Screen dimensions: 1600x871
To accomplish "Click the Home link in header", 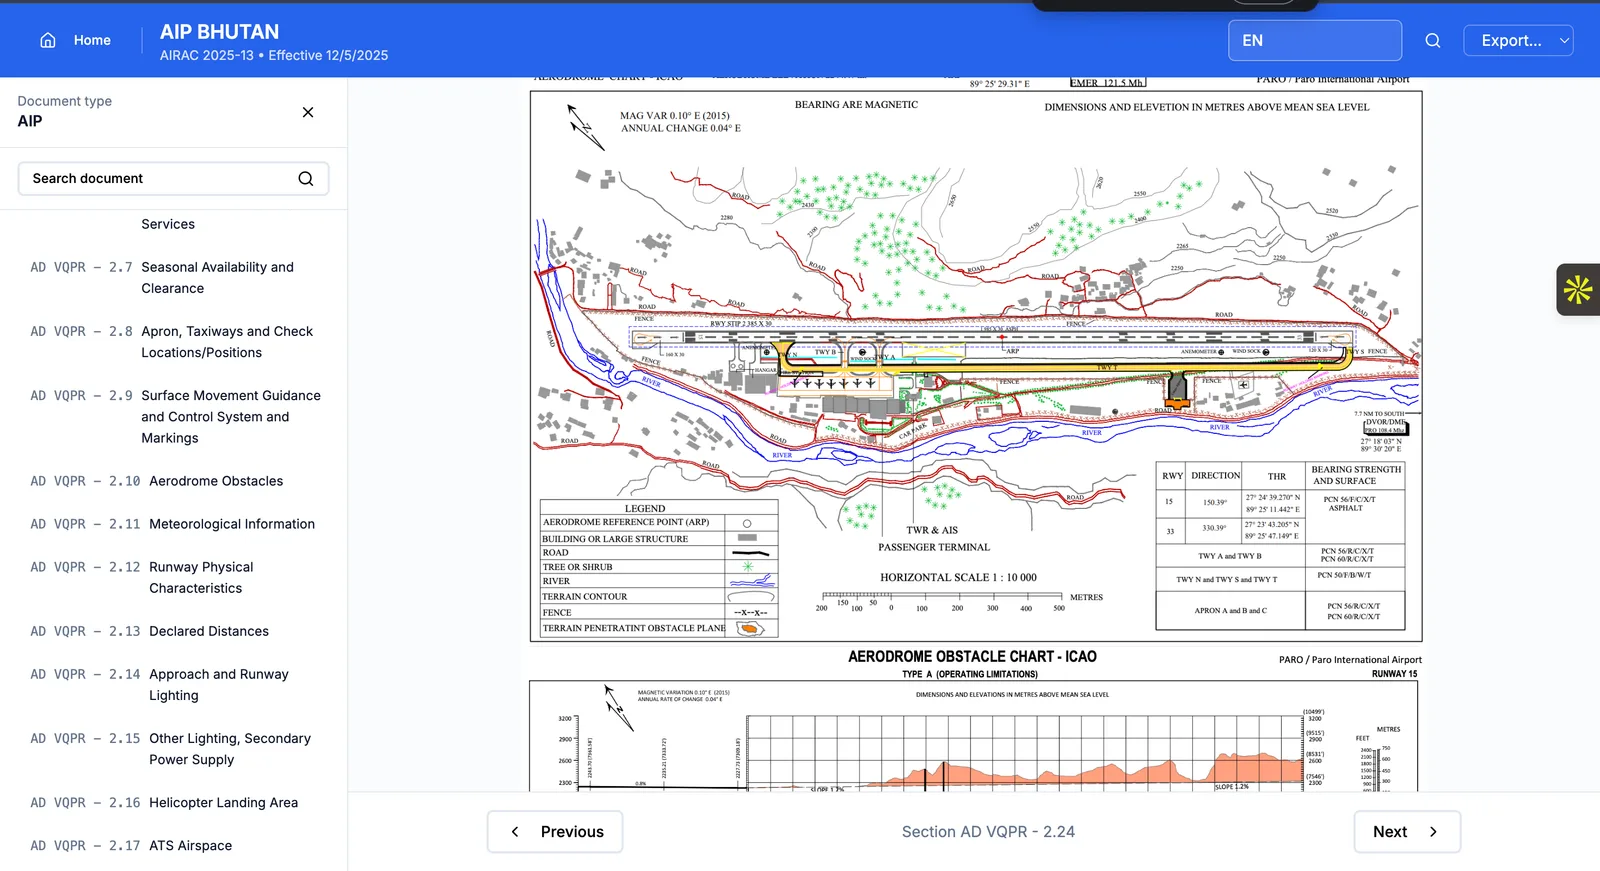I will tap(92, 41).
